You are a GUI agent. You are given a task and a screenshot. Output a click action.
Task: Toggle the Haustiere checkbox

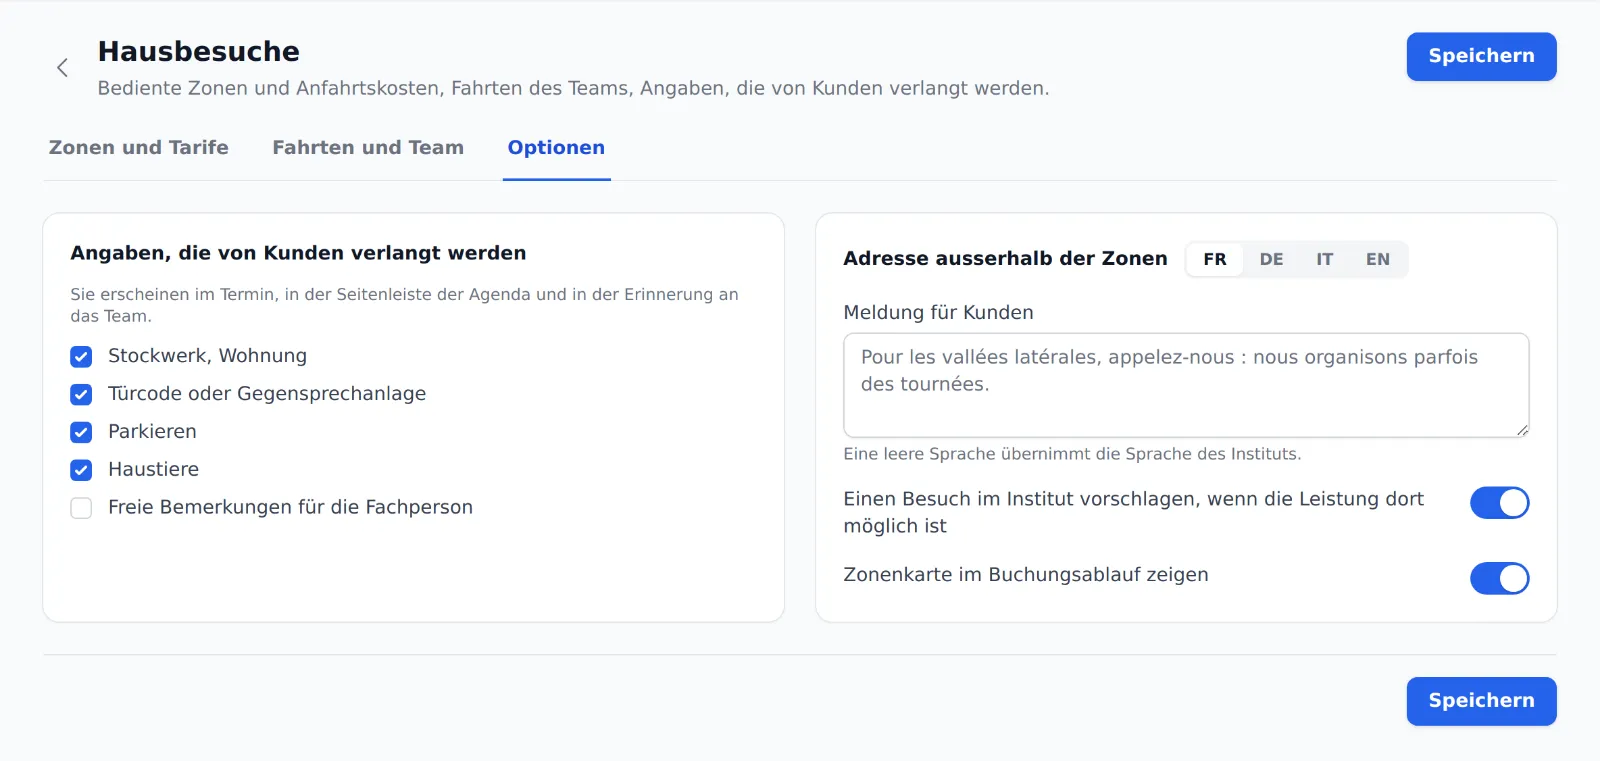[x=81, y=470]
